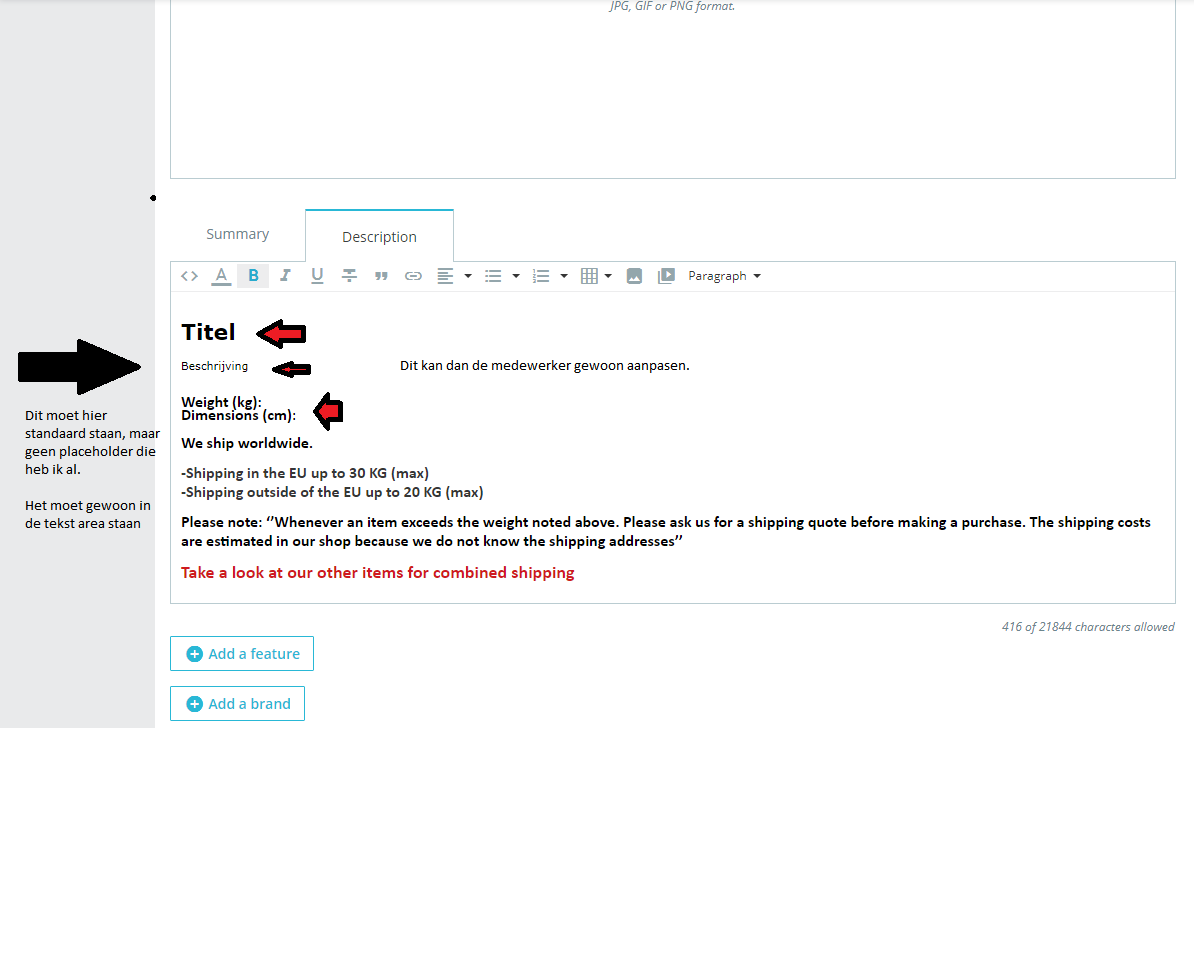Insert a blockquote
This screenshot has height=953, width=1194.
pyautogui.click(x=381, y=276)
